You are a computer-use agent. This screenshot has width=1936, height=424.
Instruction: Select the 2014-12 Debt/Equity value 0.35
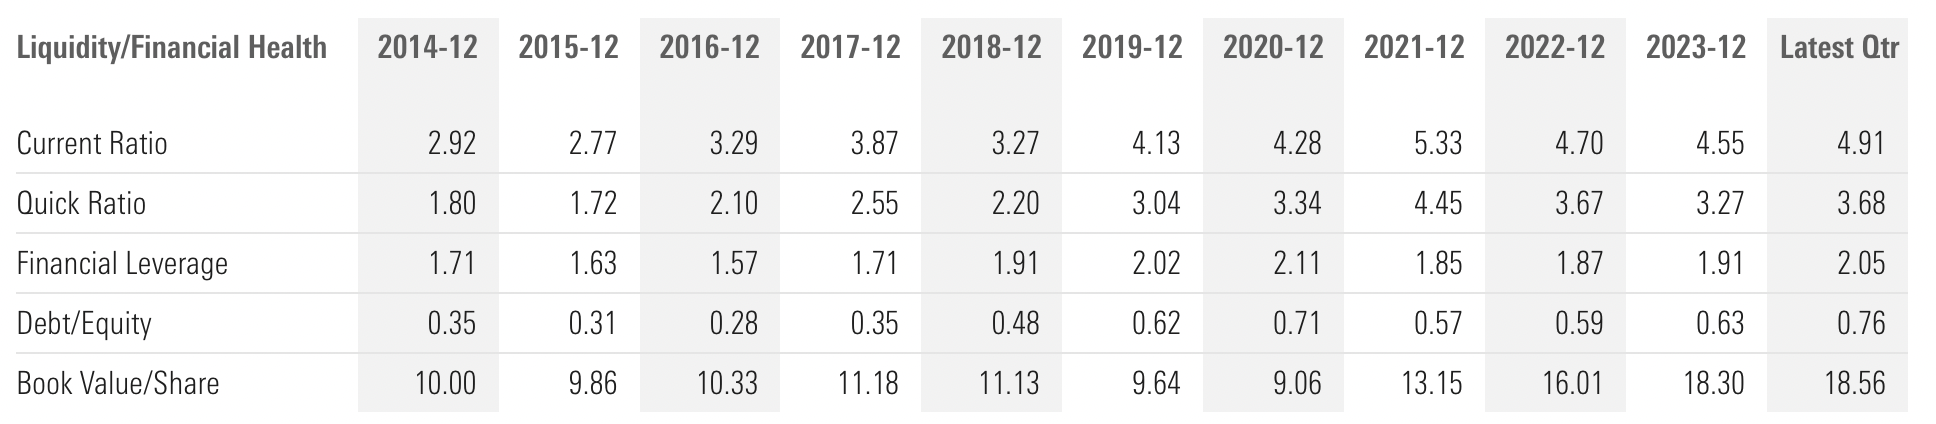(451, 323)
